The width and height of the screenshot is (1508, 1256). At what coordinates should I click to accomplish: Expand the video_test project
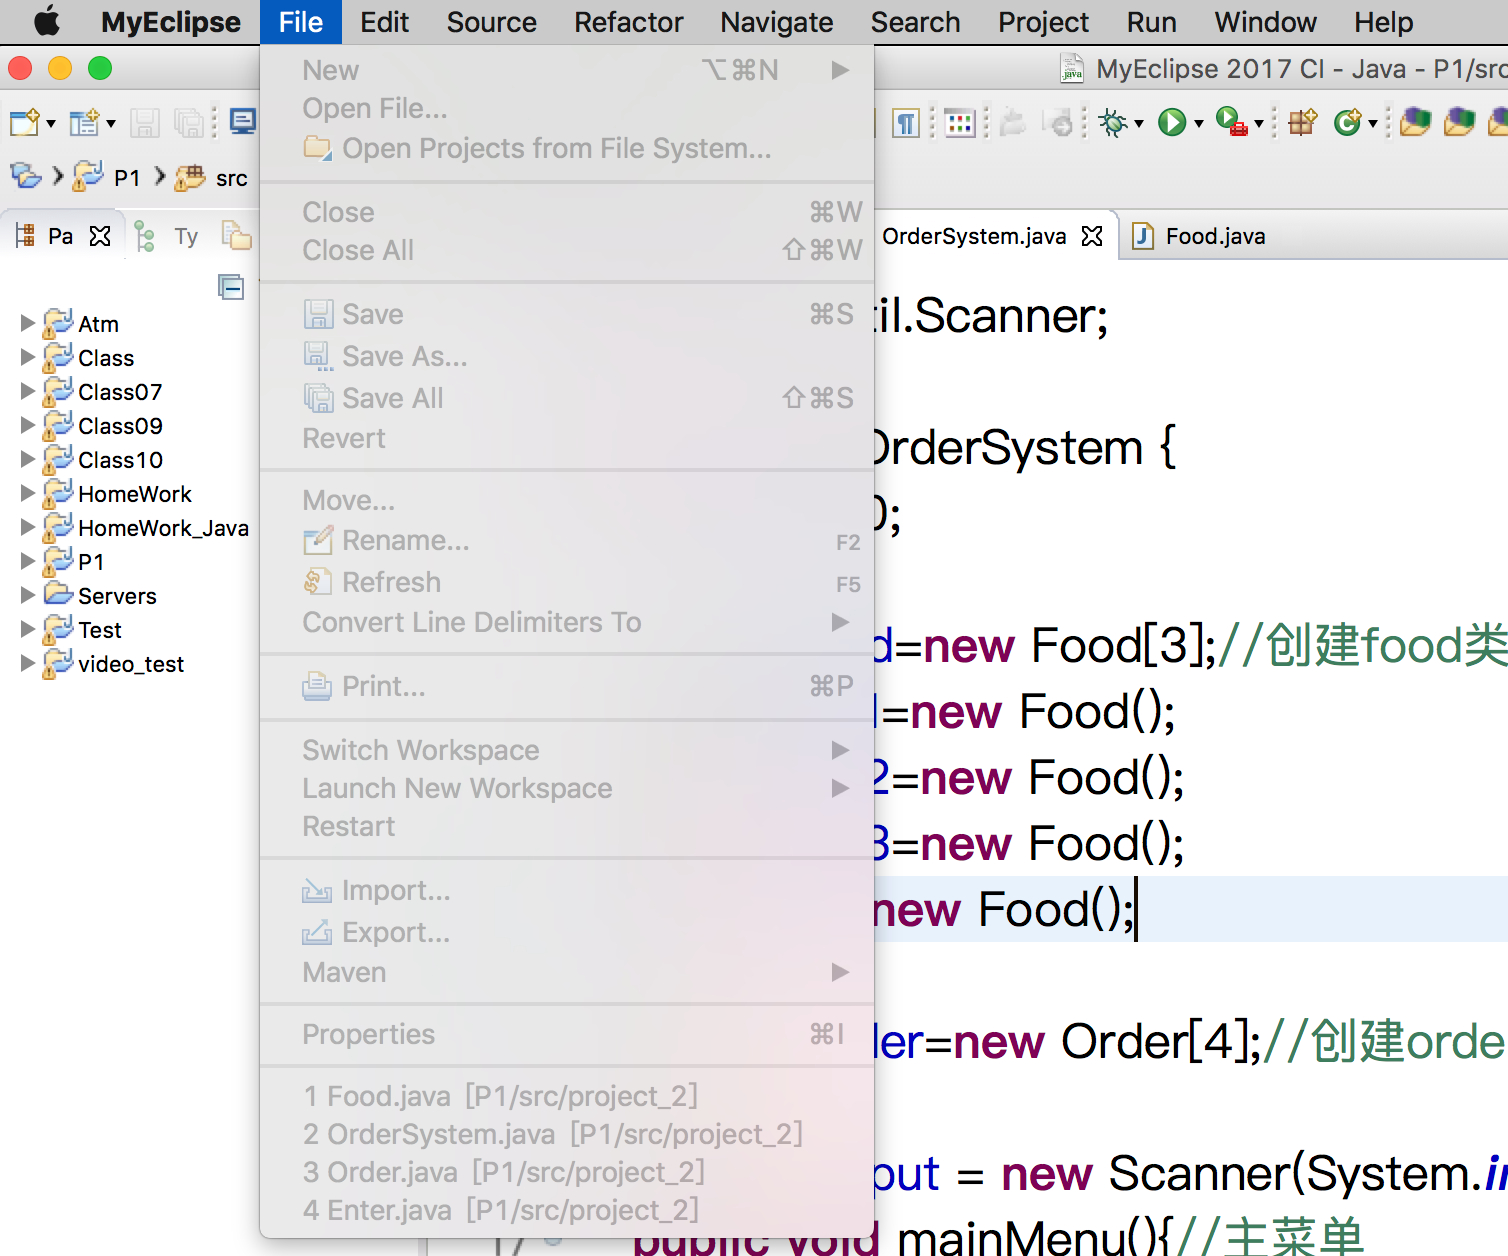[28, 663]
